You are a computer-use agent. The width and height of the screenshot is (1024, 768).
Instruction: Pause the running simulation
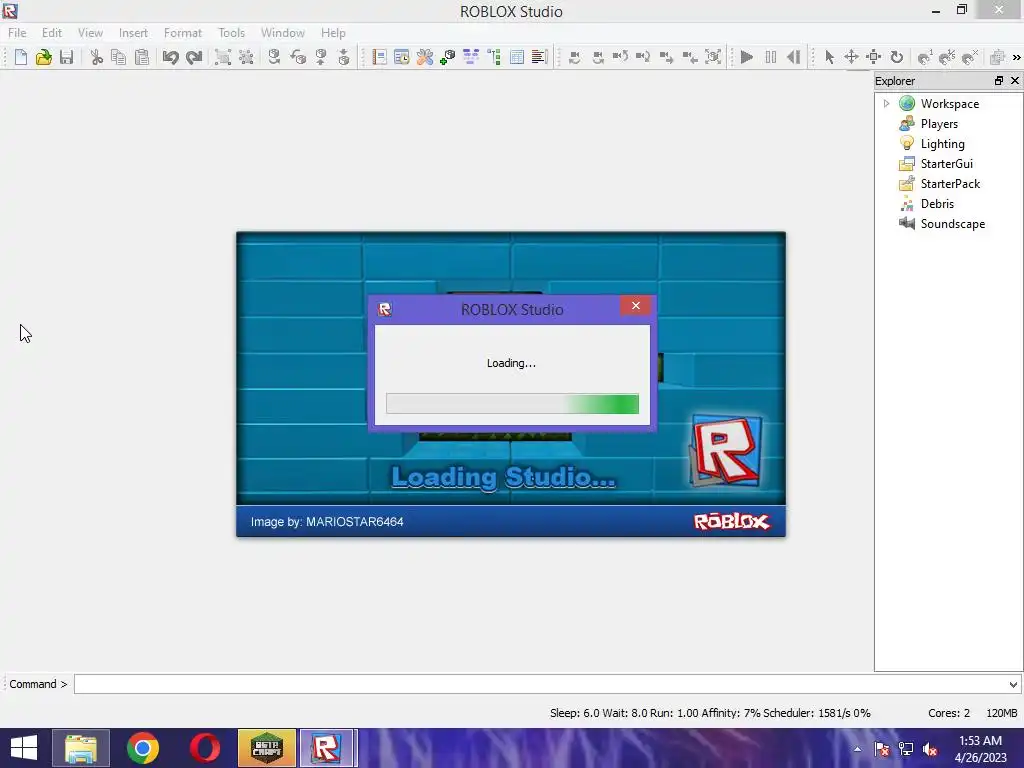tap(771, 57)
